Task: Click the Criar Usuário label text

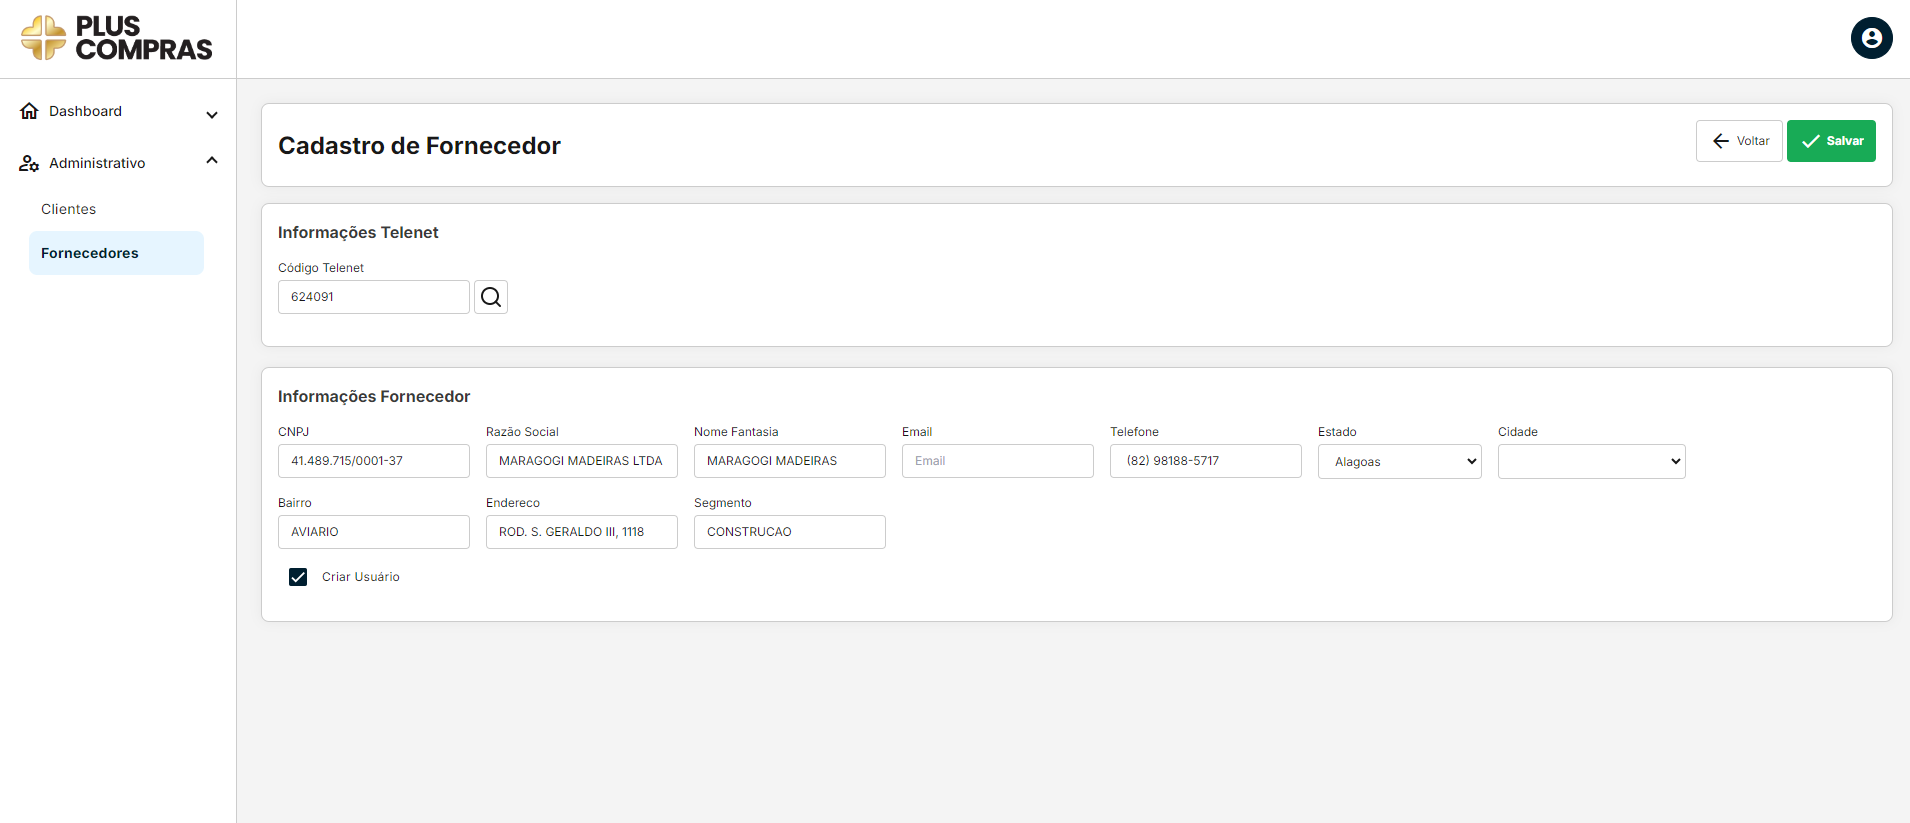Action: click(x=361, y=577)
